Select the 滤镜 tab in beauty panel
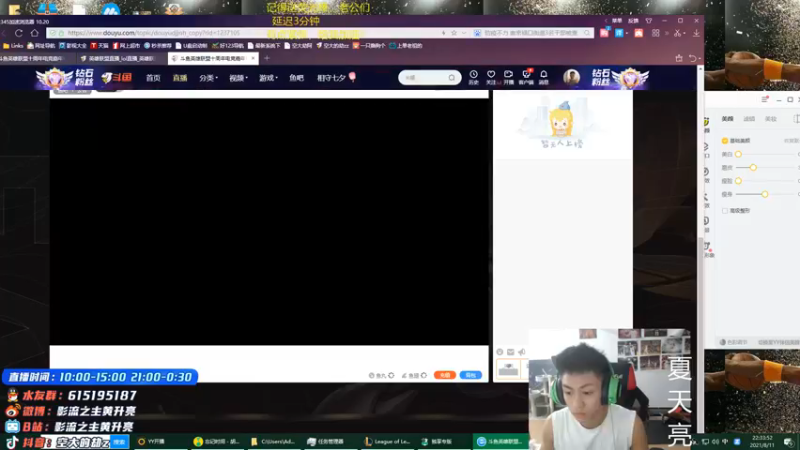 [749, 119]
